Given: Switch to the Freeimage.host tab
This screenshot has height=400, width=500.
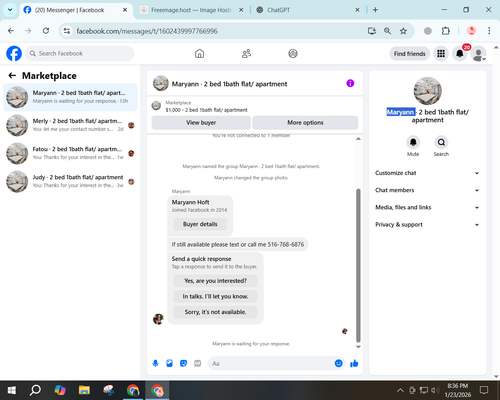Looking at the screenshot, I should pyautogui.click(x=192, y=10).
